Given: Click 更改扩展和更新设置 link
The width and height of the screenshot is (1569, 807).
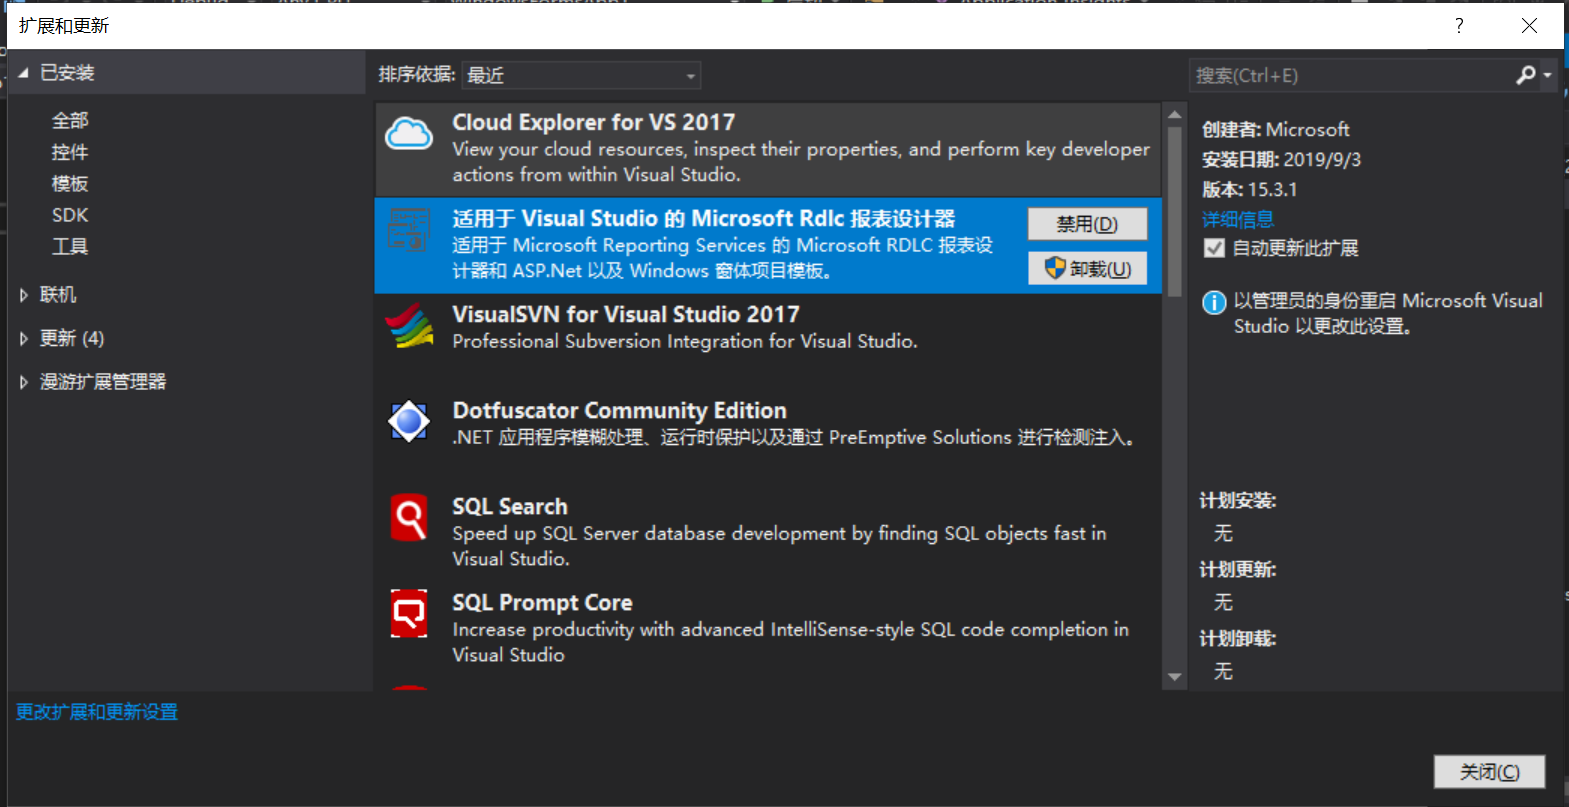Looking at the screenshot, I should tap(96, 711).
